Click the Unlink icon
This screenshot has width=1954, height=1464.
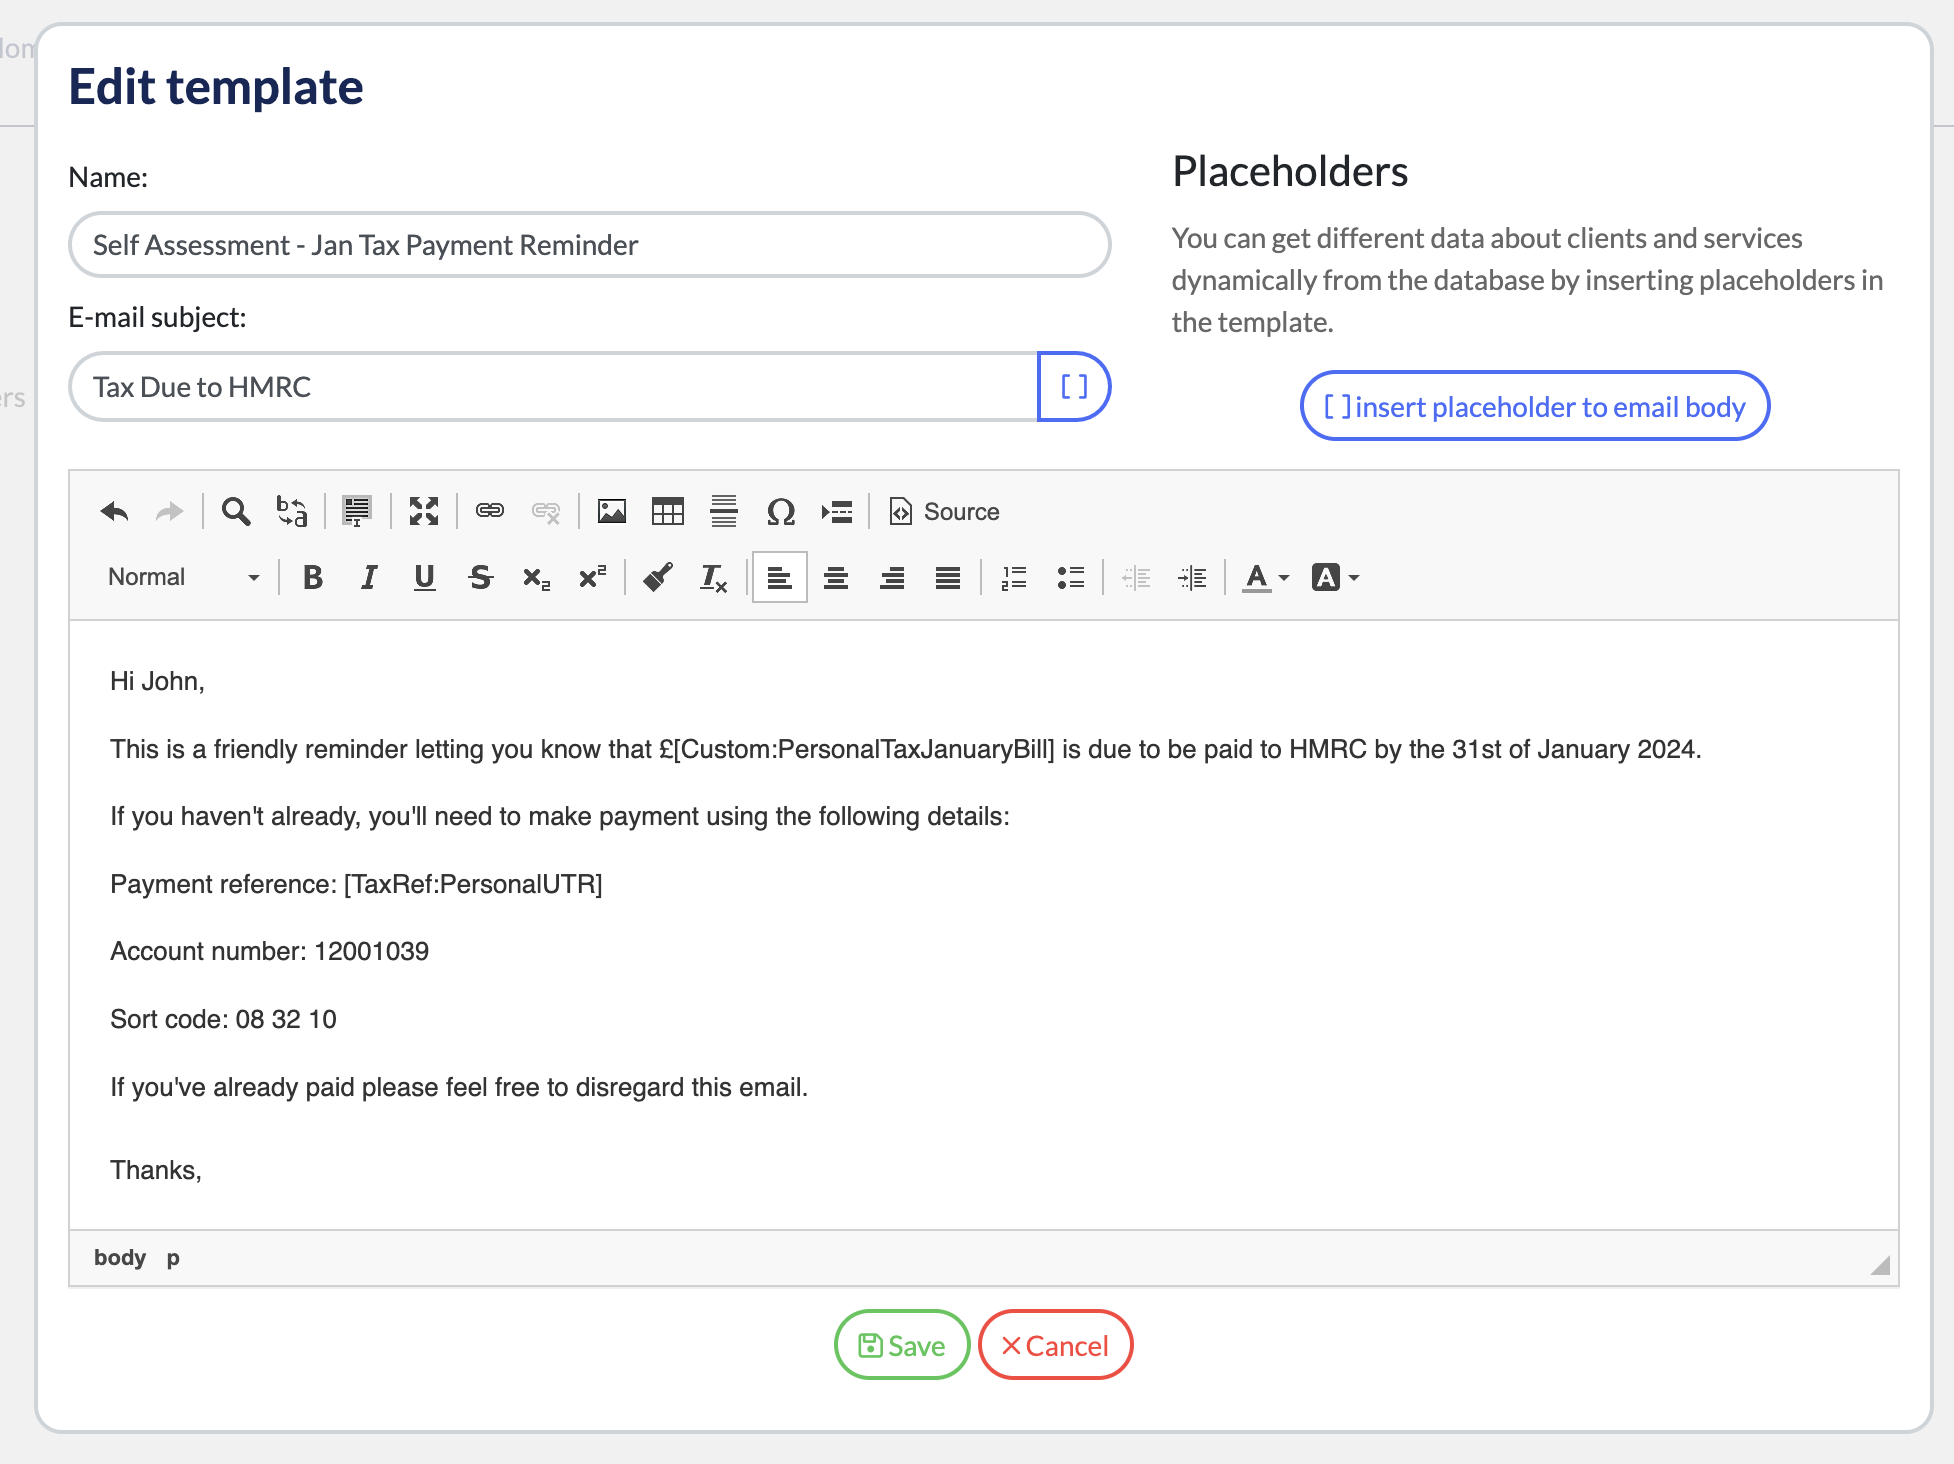click(546, 512)
